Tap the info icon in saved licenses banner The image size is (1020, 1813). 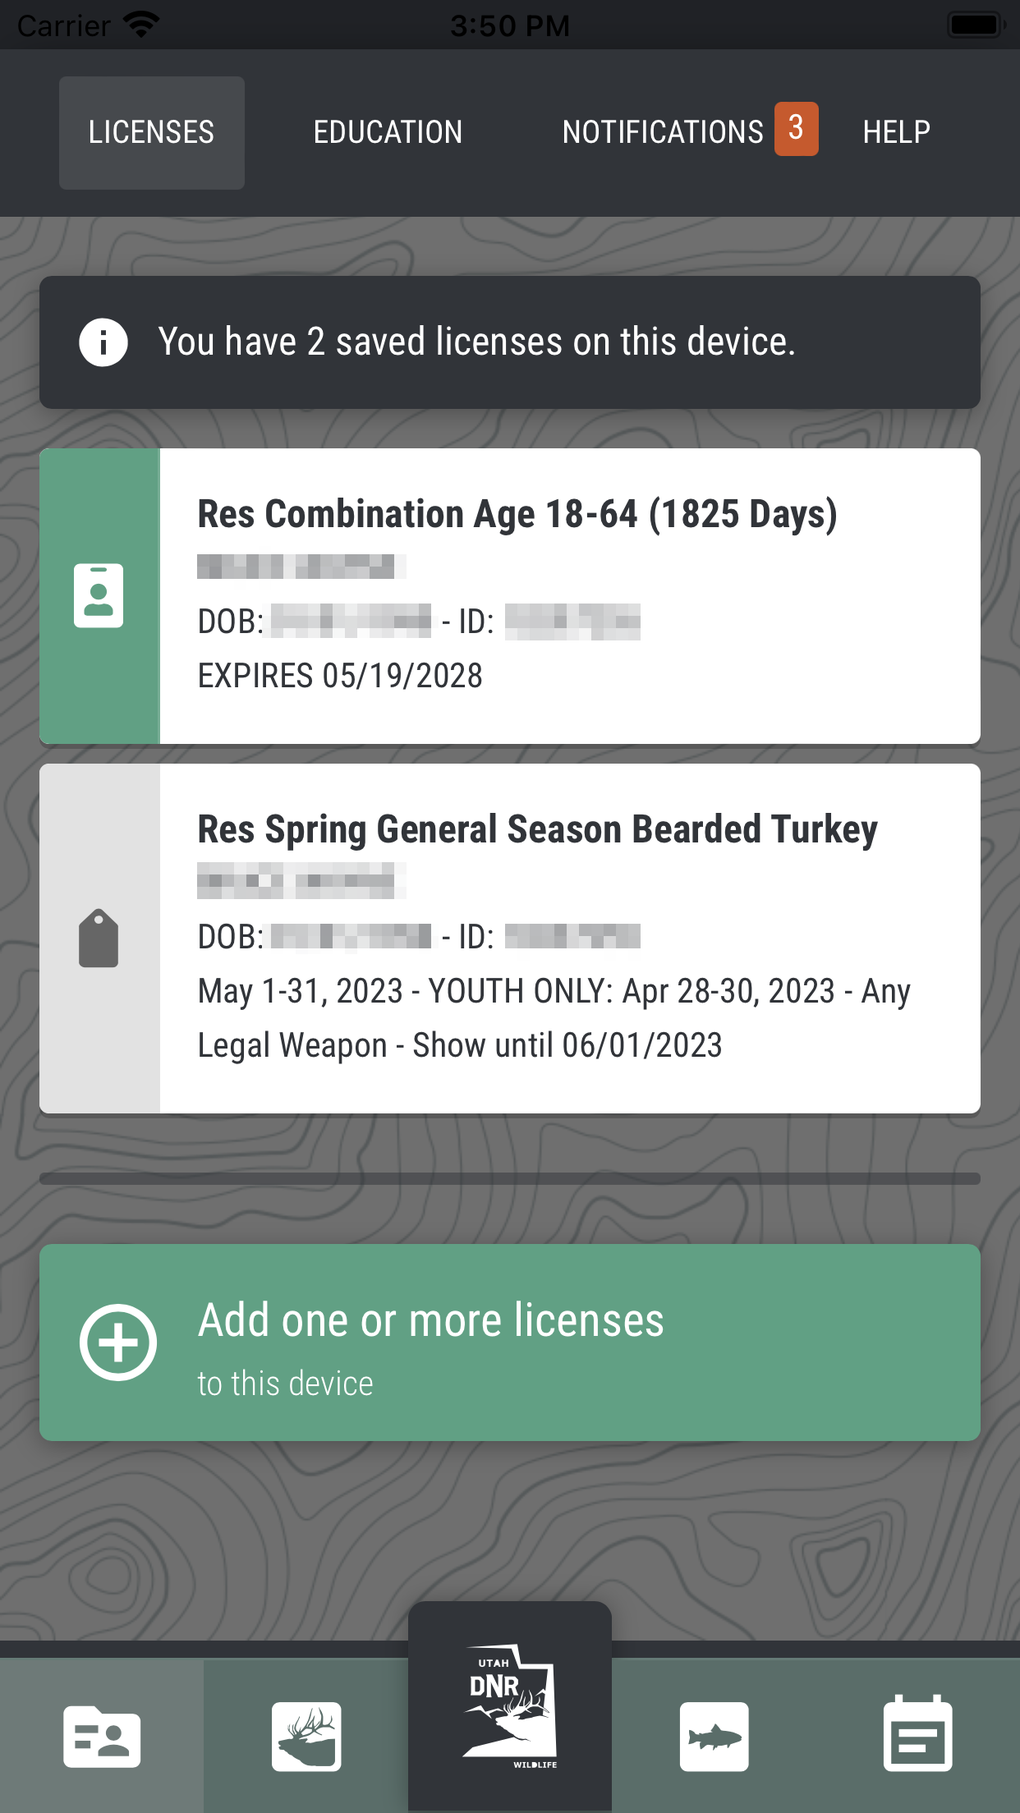point(103,342)
